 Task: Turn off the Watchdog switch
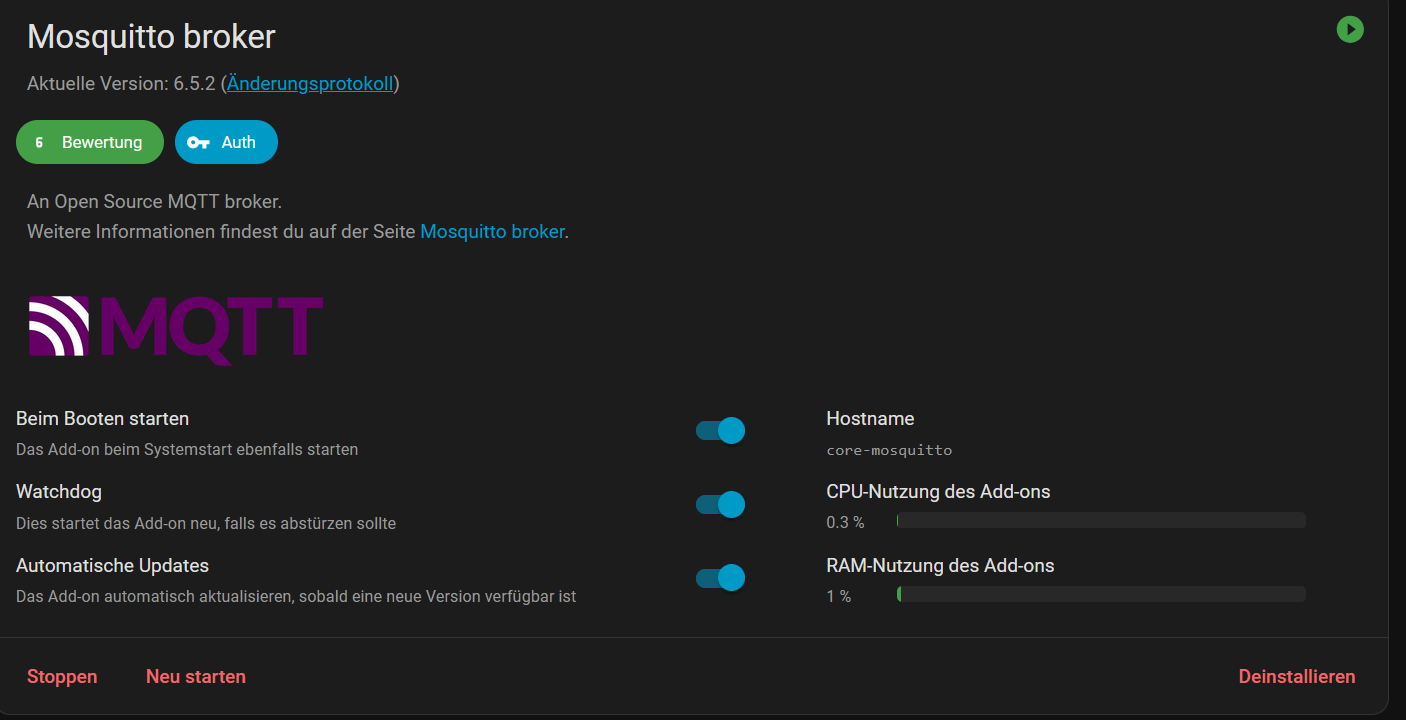click(720, 504)
